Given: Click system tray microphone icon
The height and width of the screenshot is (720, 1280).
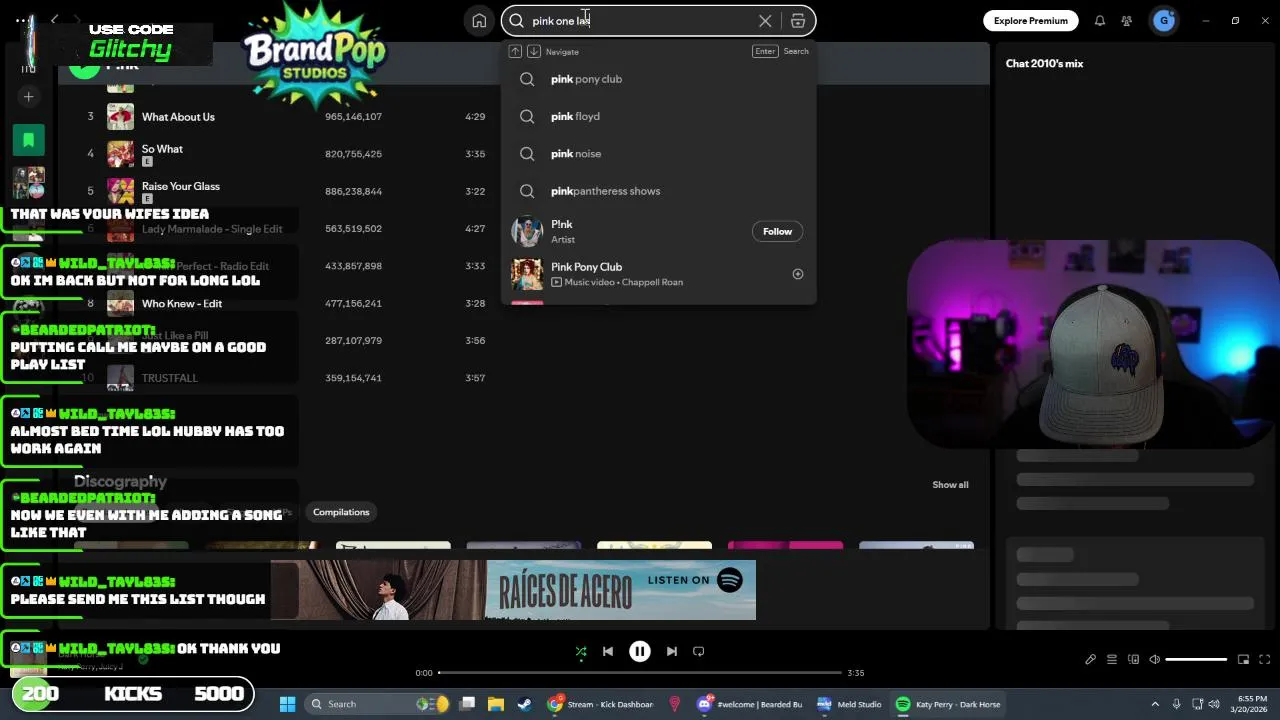Looking at the screenshot, I should 1177,704.
